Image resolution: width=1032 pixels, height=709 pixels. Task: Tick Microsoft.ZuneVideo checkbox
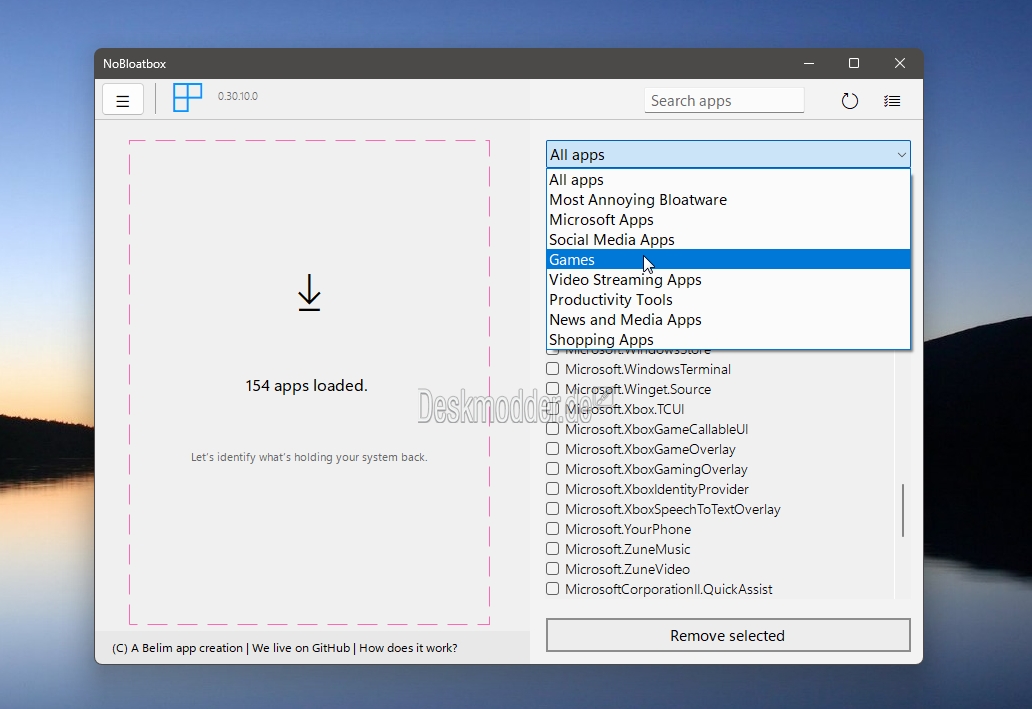tap(553, 569)
